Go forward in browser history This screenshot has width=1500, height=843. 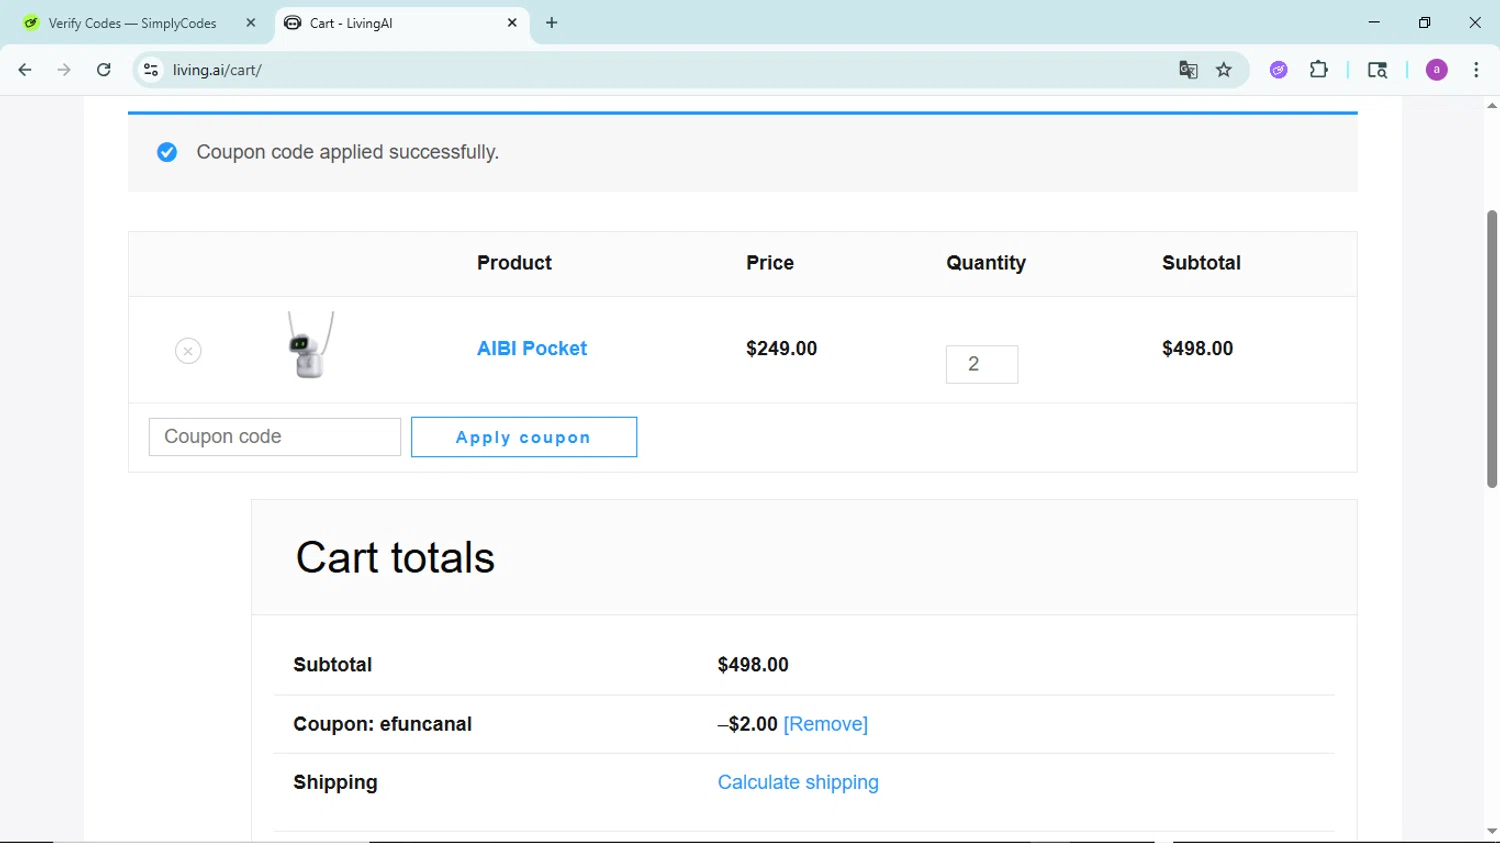[x=64, y=70]
